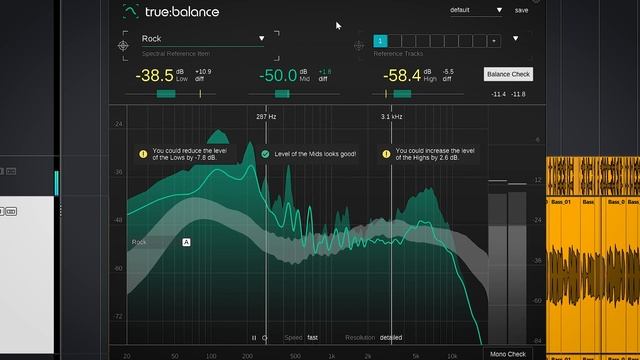Viewport: 640px width, 360px height.
Task: Click the spectral reference target icon
Action: 123,46
